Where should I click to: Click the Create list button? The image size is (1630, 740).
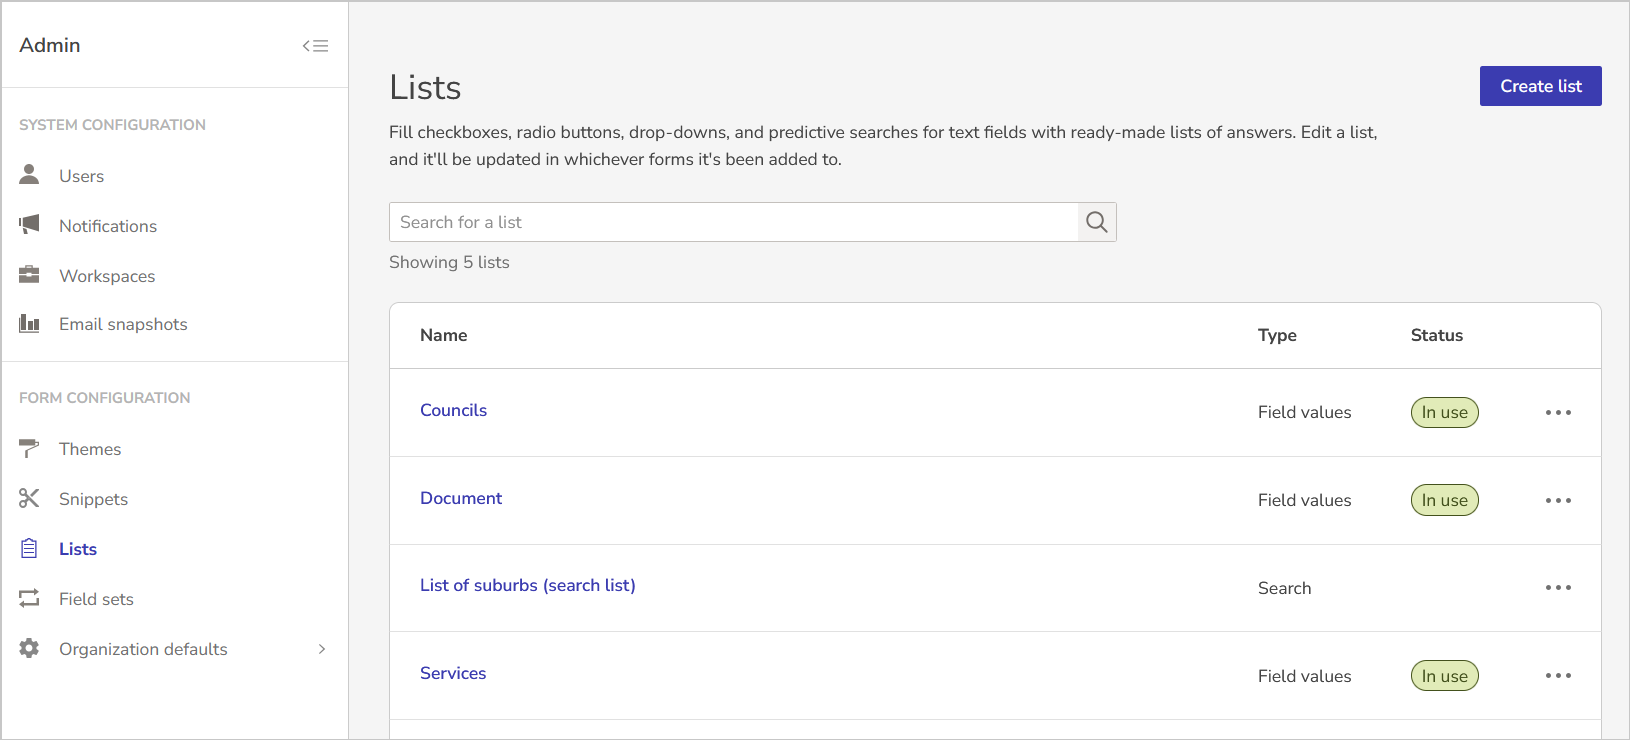pyautogui.click(x=1540, y=86)
